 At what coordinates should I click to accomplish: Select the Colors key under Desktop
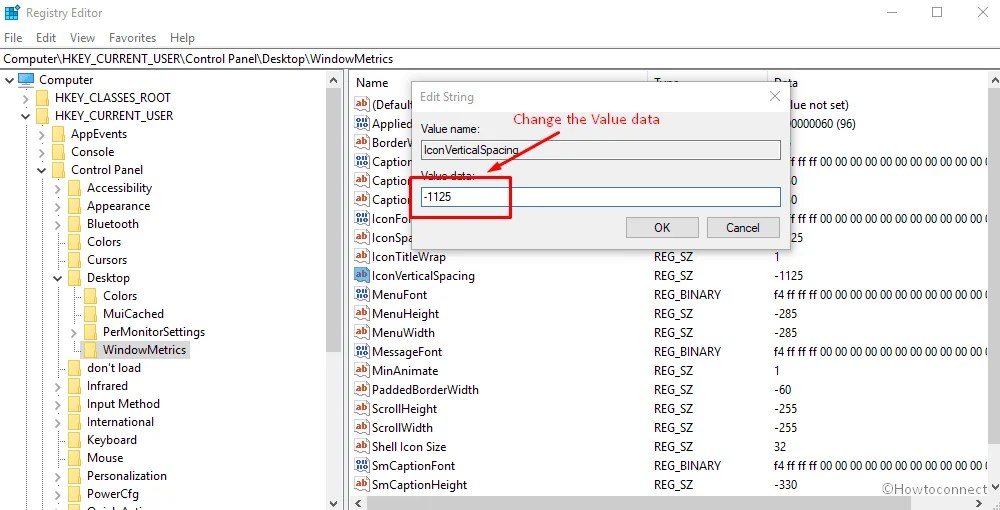(x=120, y=296)
